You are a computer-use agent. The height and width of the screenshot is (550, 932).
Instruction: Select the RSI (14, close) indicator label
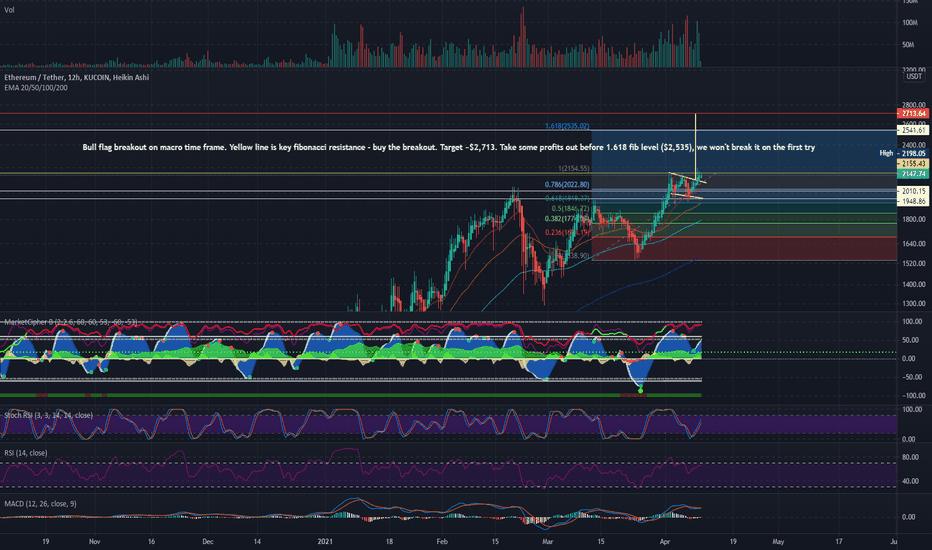[x=26, y=452]
